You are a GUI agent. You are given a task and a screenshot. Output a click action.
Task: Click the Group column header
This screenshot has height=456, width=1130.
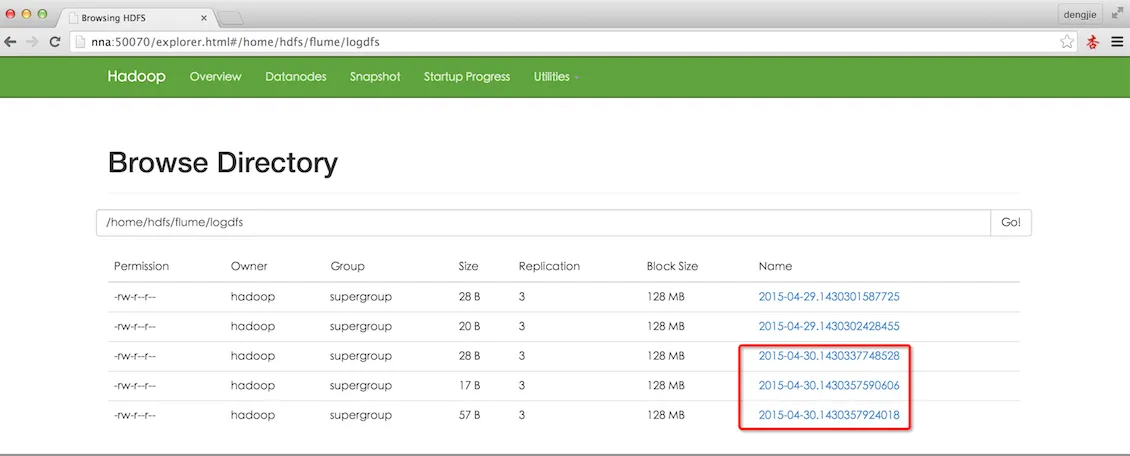coord(347,266)
